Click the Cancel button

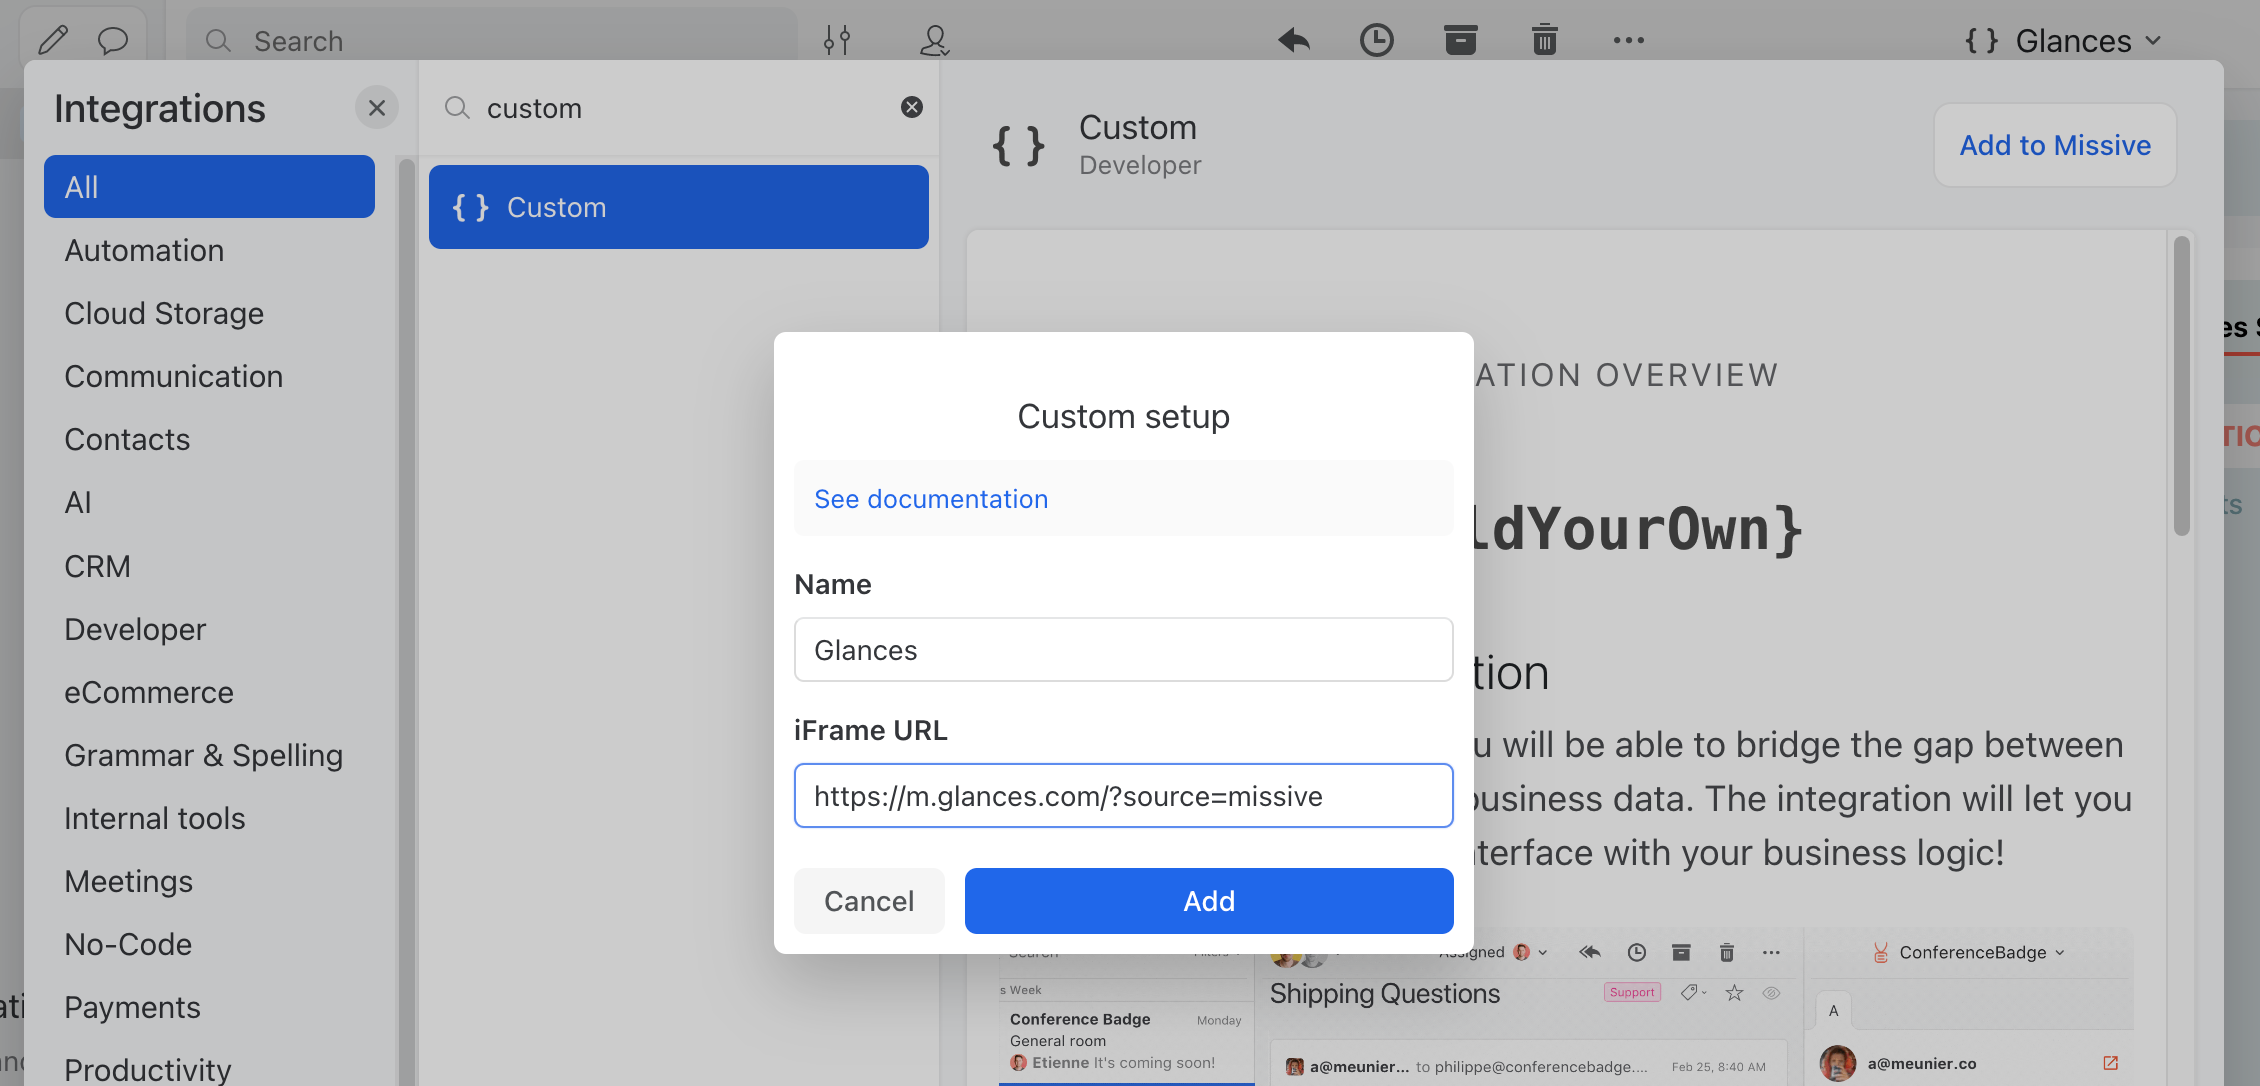pos(869,901)
